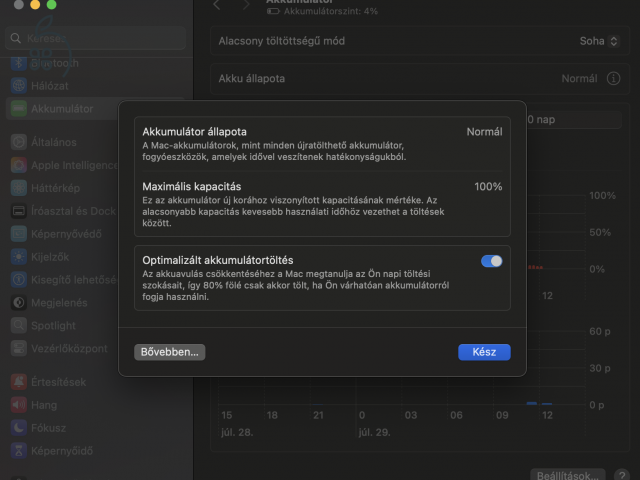
Task: Select the Megjelenés icon
Action: [19, 302]
